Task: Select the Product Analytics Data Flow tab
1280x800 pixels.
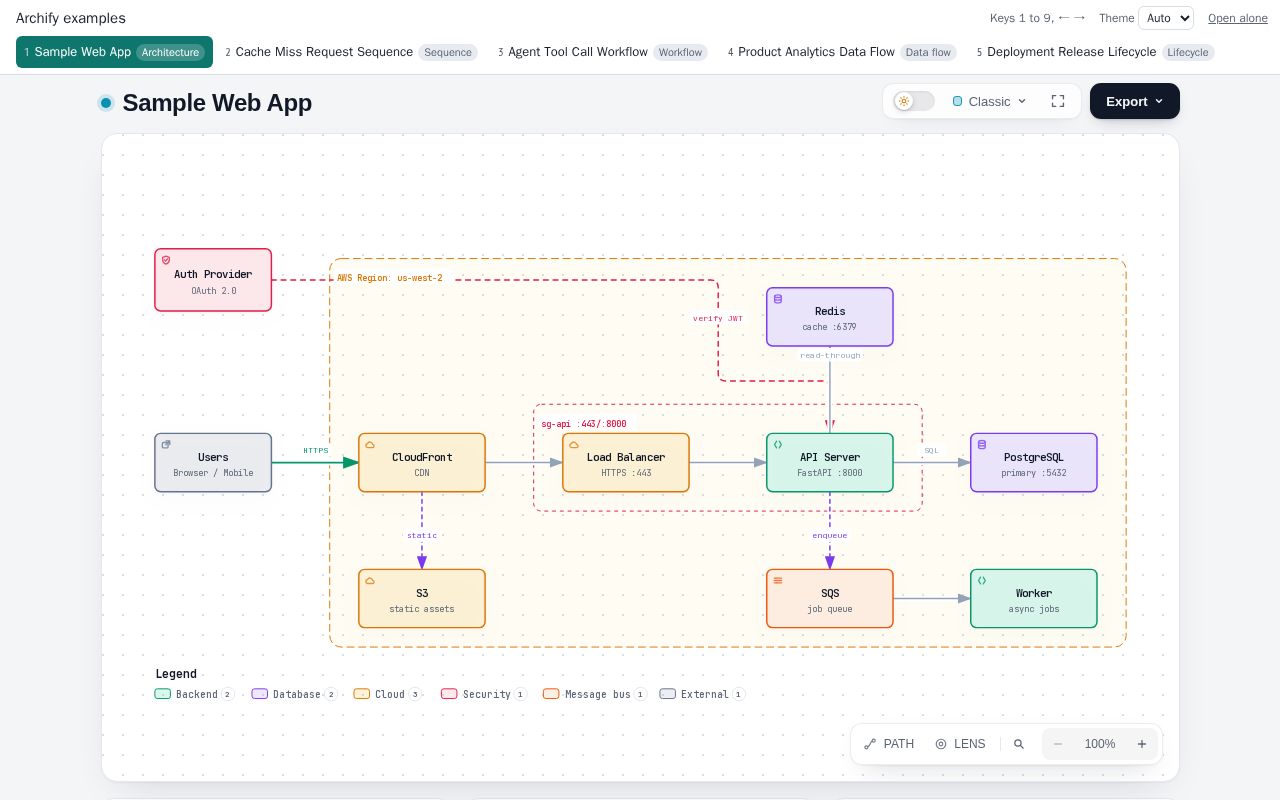Action: 842,52
